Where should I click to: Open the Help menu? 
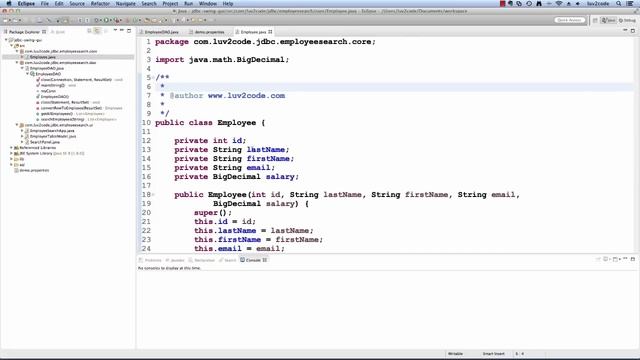click(x=228, y=4)
